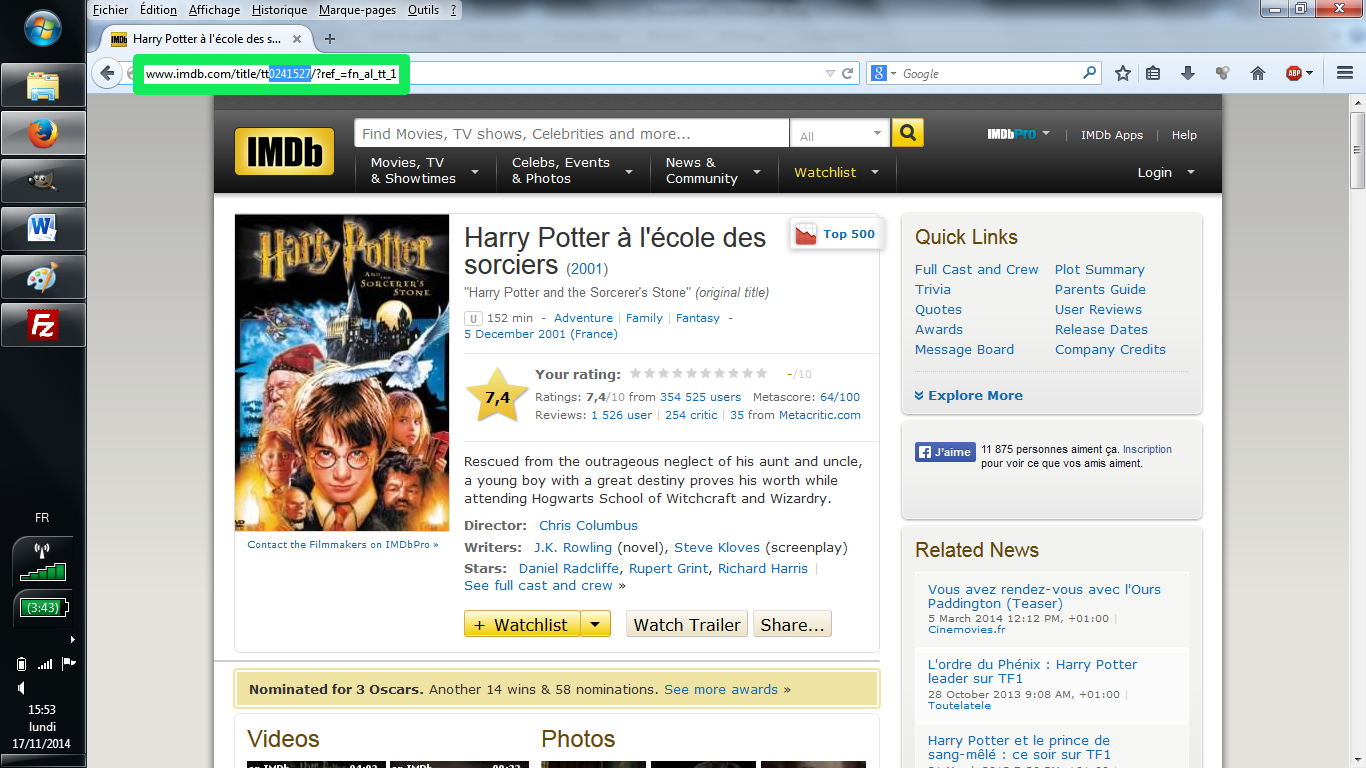The image size is (1366, 768).
Task: Click the volume speaker tray icon
Action: point(22,688)
